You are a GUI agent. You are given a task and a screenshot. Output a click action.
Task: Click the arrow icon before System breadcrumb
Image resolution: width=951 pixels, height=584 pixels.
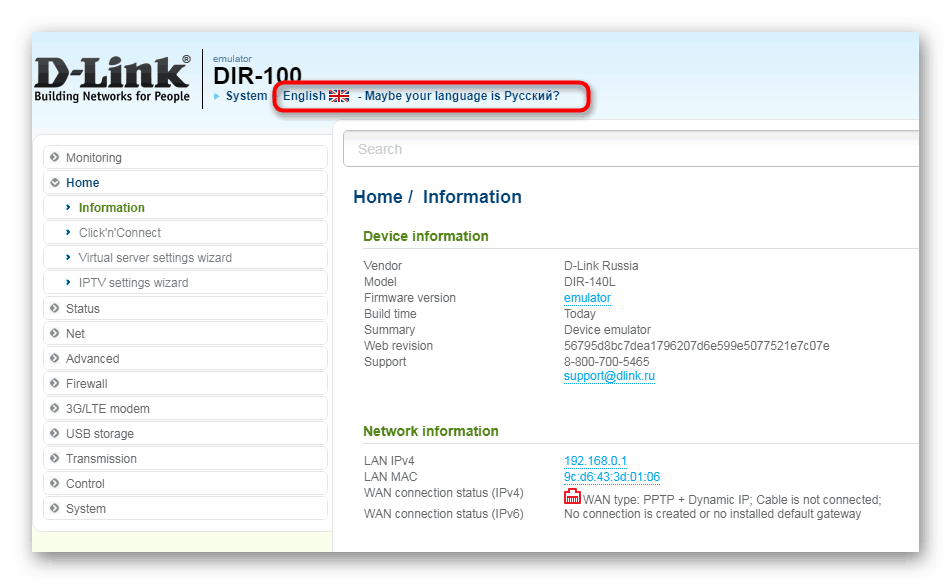point(217,96)
